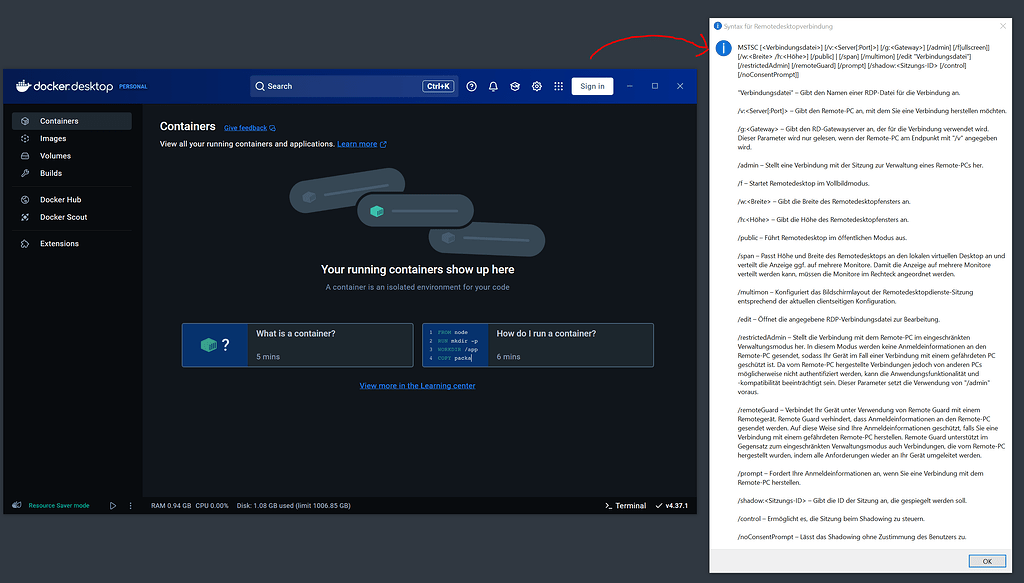This screenshot has height=583, width=1024.
Task: Open the apps grid icon next to Sign in
Action: click(x=558, y=86)
